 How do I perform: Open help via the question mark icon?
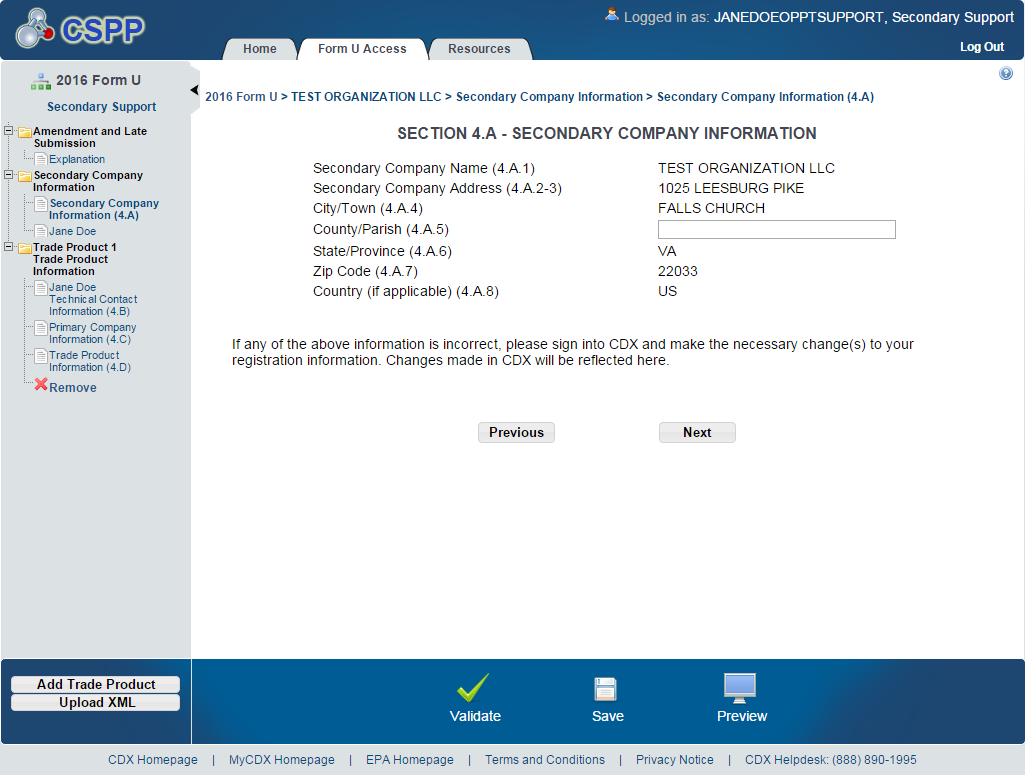tap(1006, 74)
